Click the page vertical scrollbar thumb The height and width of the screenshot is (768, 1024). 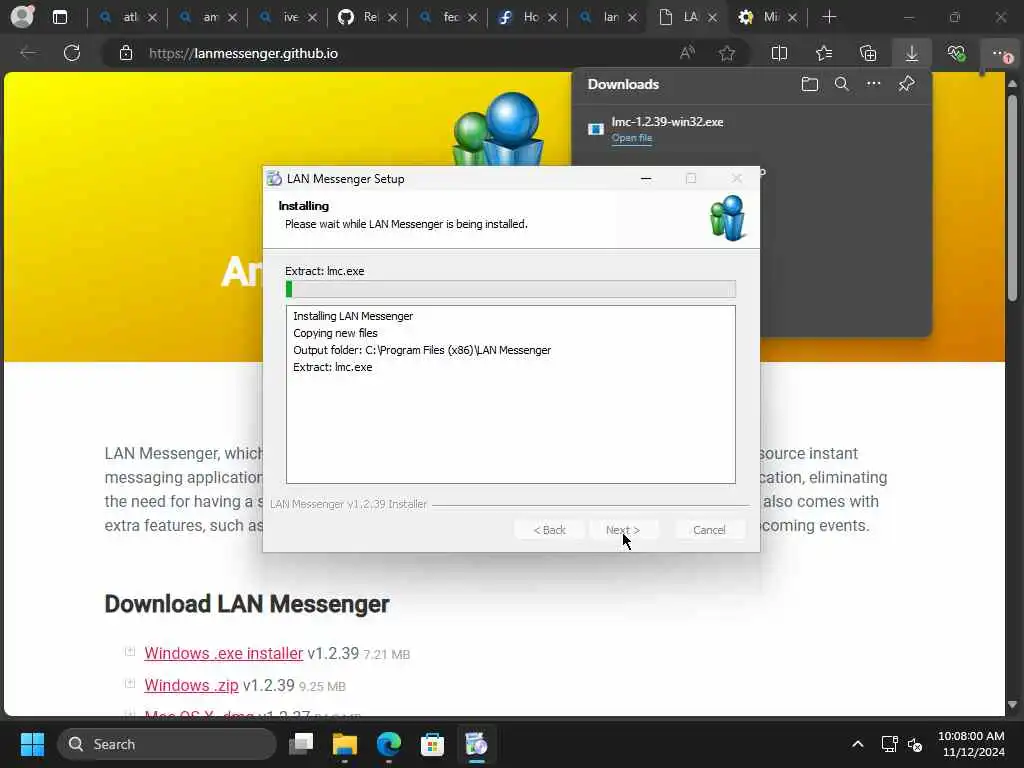[x=1012, y=198]
